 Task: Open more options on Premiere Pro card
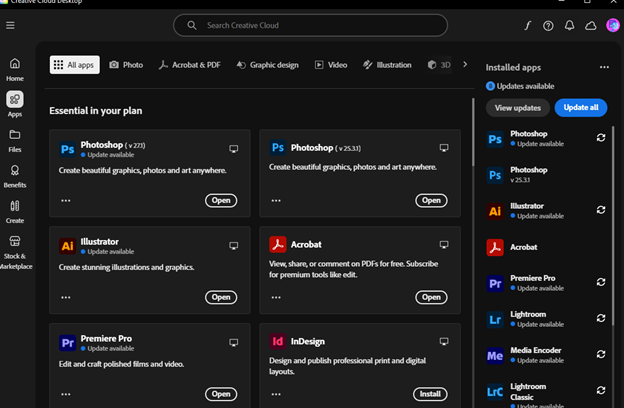66,394
